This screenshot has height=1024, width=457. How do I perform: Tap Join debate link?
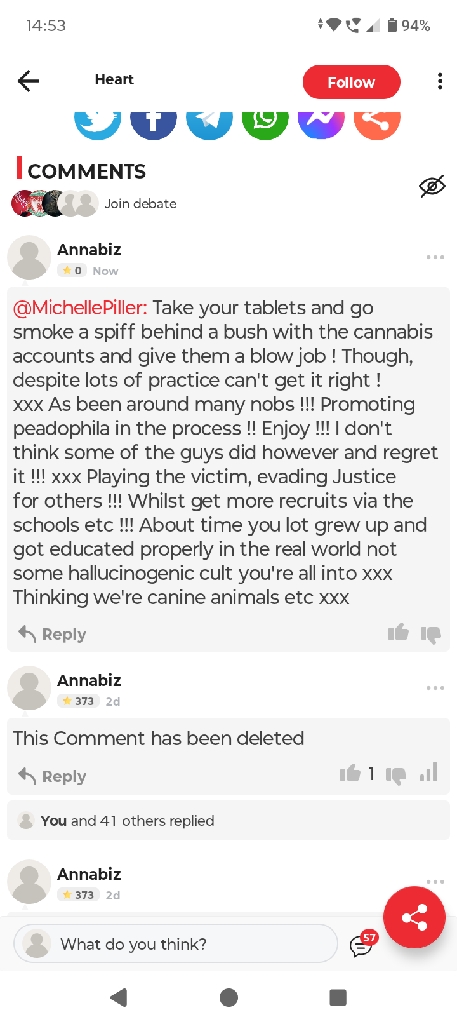coord(140,204)
